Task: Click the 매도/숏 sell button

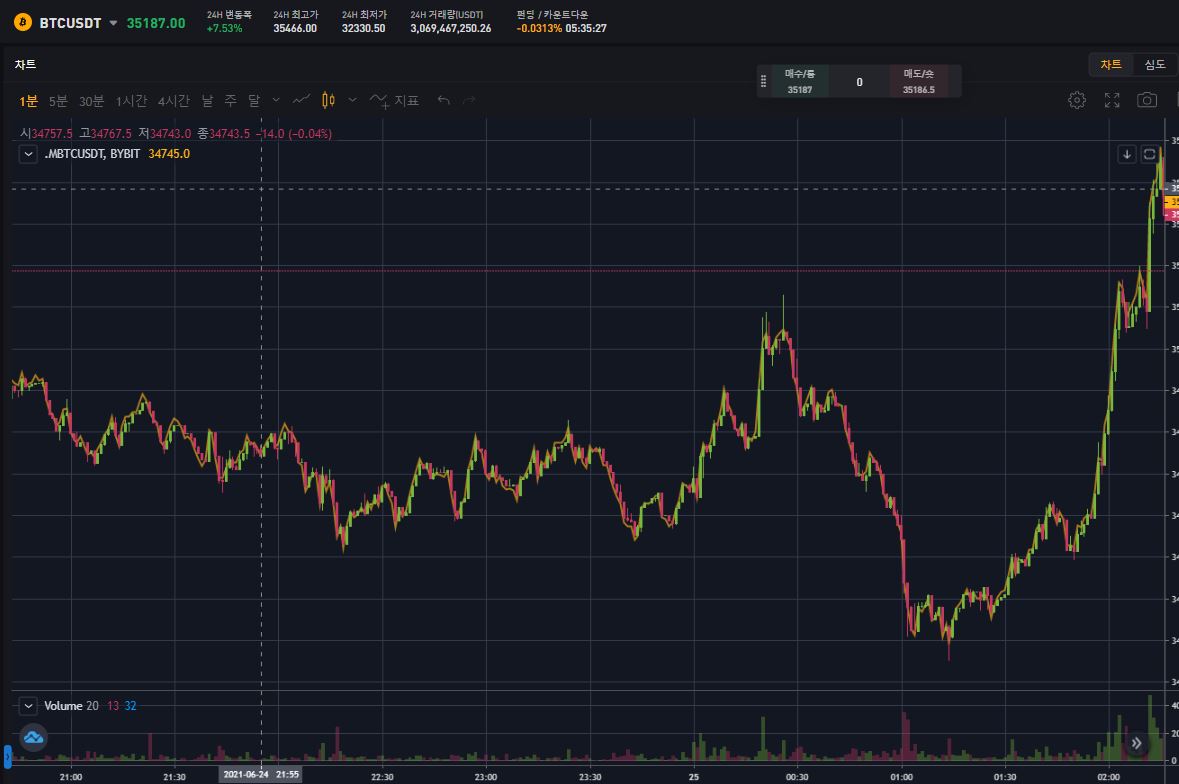Action: (x=918, y=82)
